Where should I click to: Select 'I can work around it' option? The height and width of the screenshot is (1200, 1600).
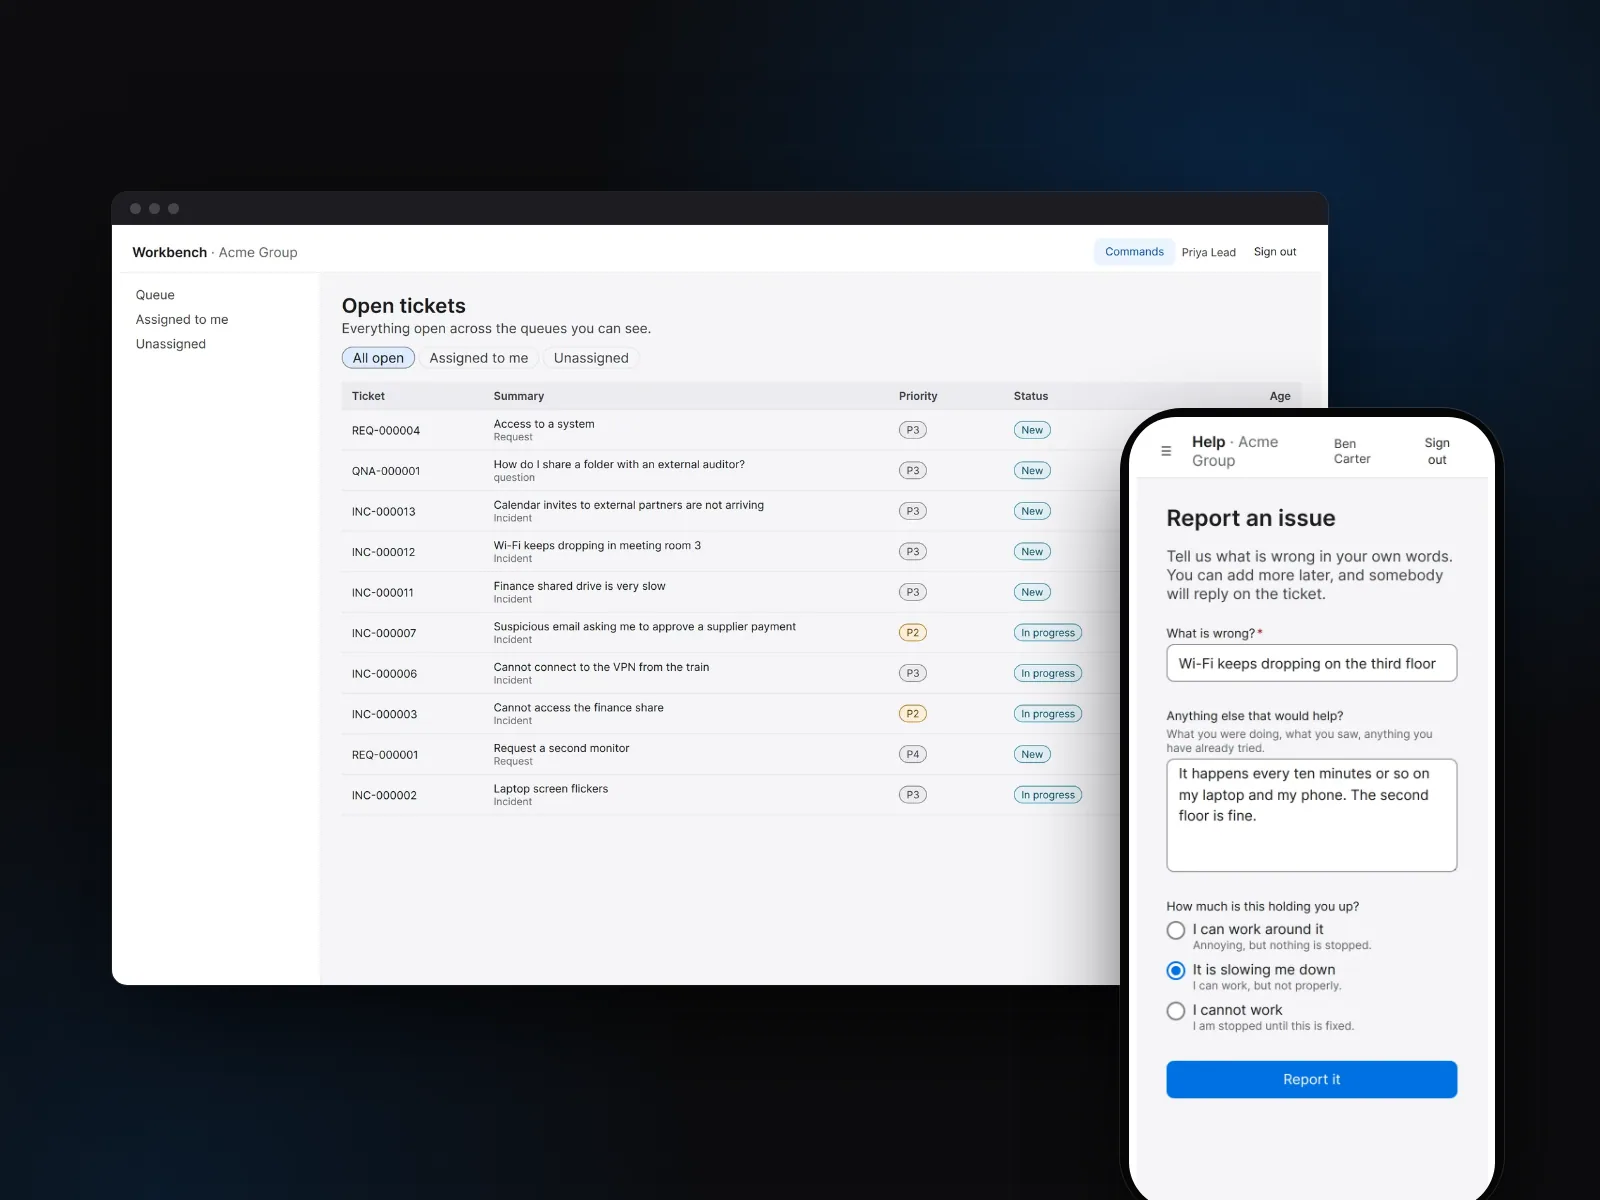[1176, 930]
